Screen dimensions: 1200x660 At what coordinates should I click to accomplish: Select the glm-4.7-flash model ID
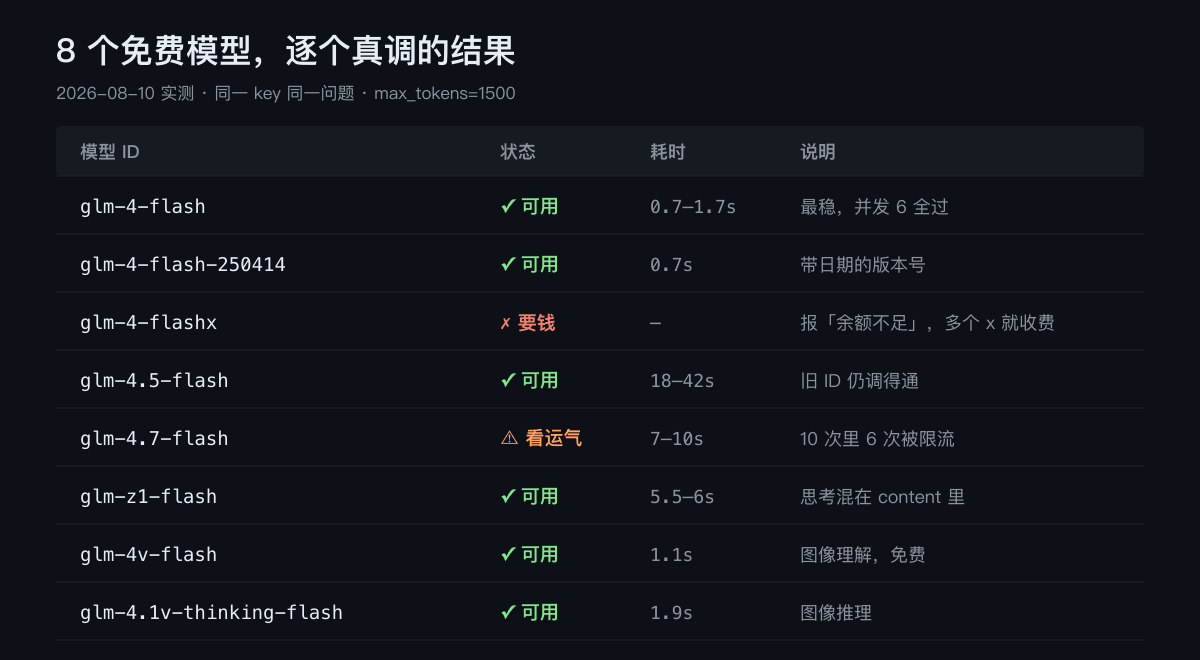pos(154,439)
